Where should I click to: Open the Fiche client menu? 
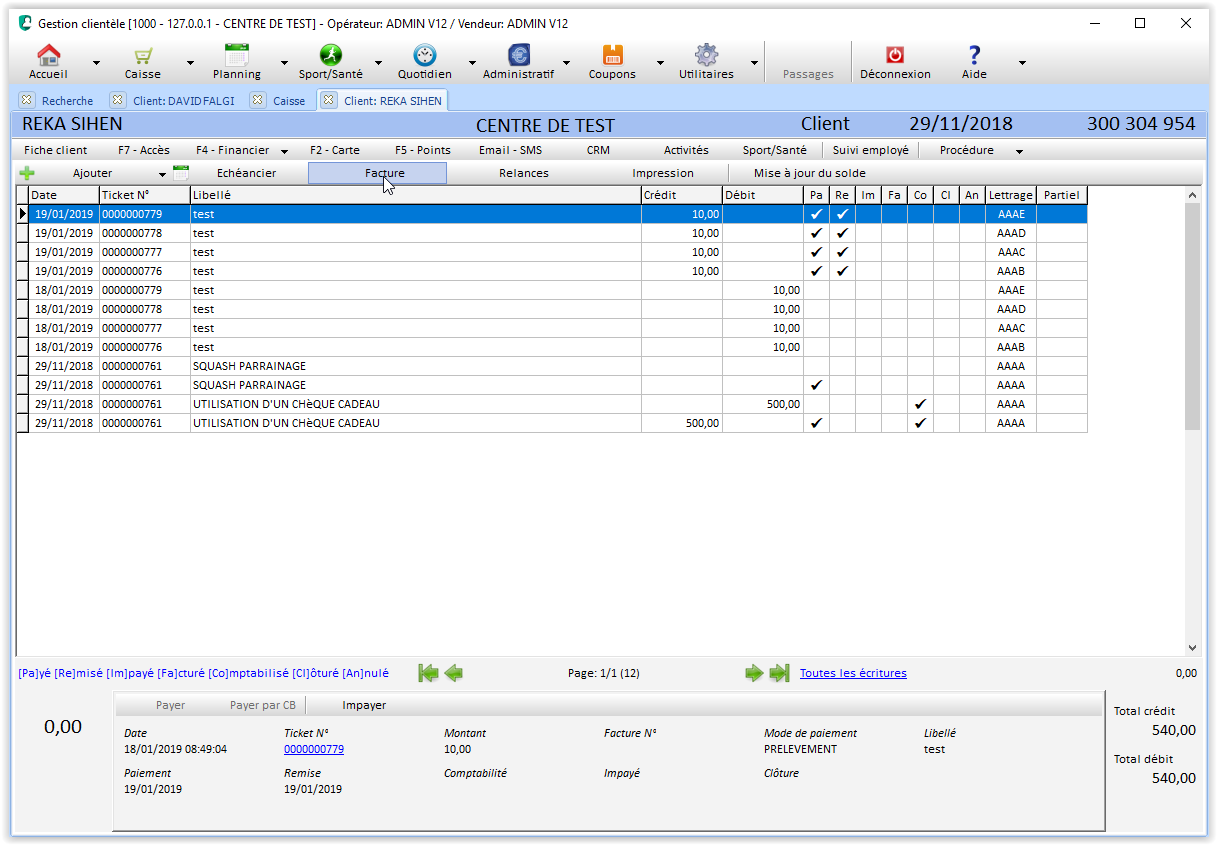[56, 150]
